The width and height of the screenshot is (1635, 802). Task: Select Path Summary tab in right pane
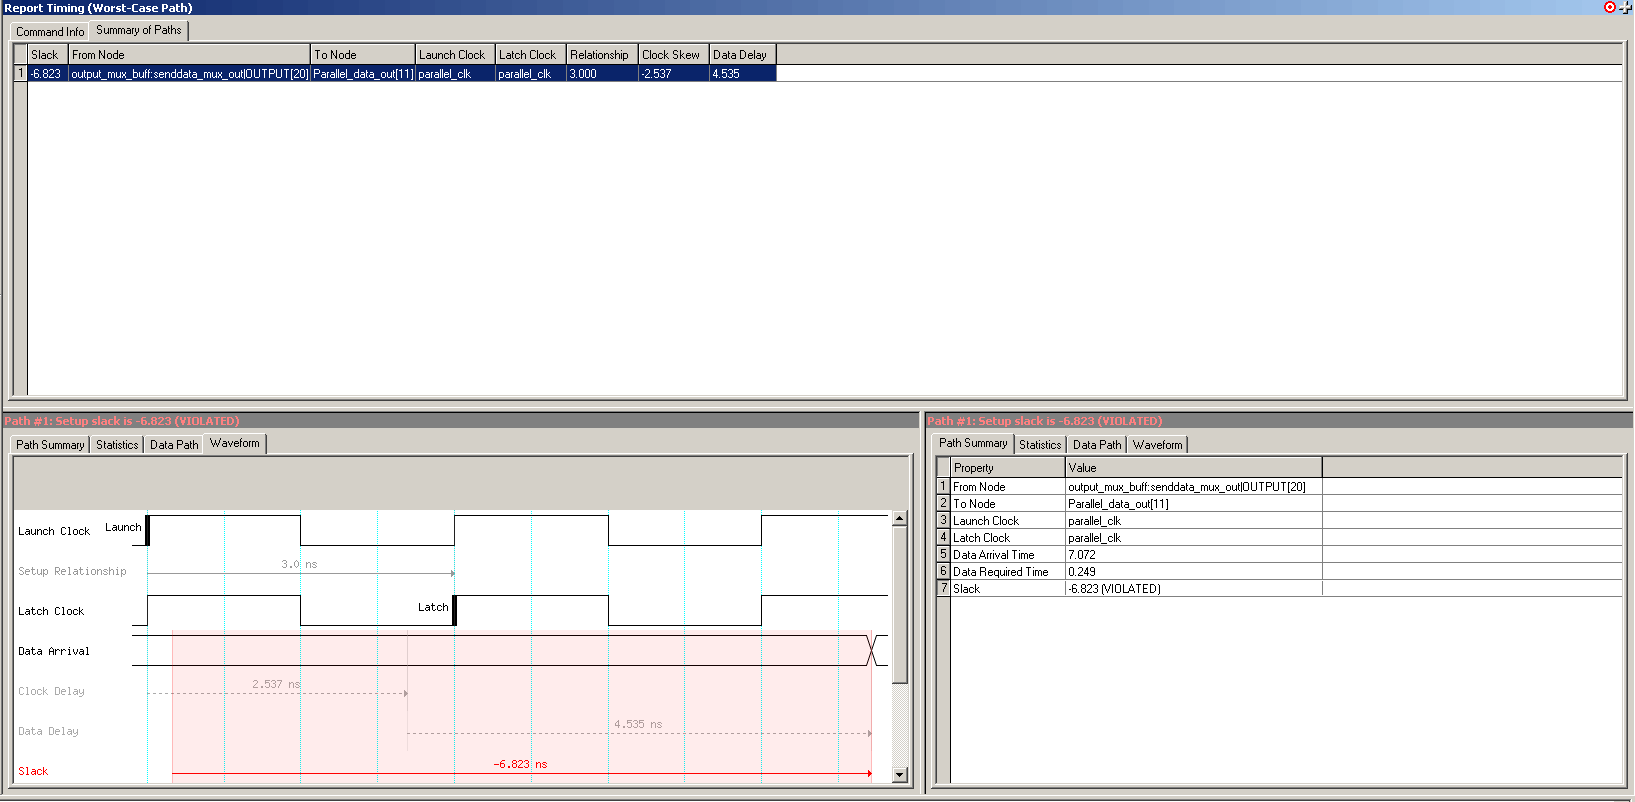click(x=973, y=443)
